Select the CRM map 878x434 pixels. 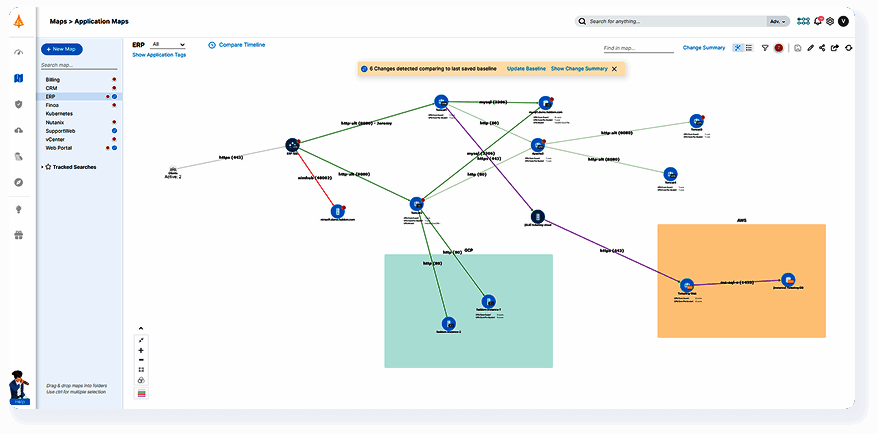[x=51, y=88]
